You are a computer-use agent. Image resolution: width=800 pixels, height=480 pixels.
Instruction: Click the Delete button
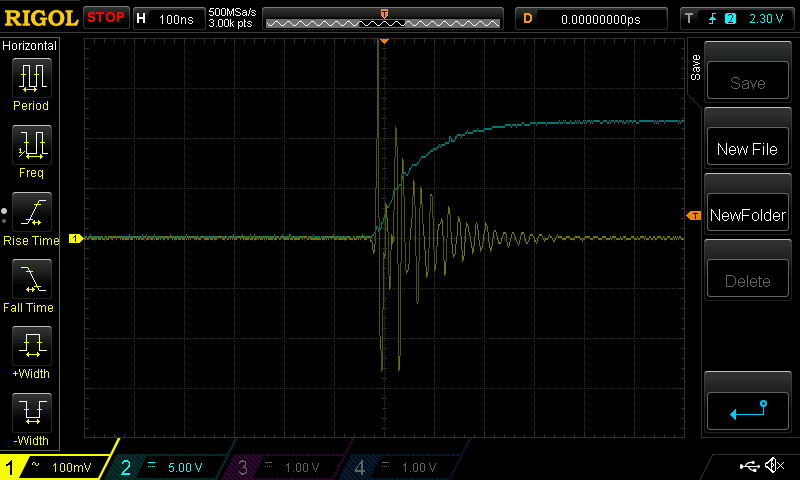(x=747, y=279)
